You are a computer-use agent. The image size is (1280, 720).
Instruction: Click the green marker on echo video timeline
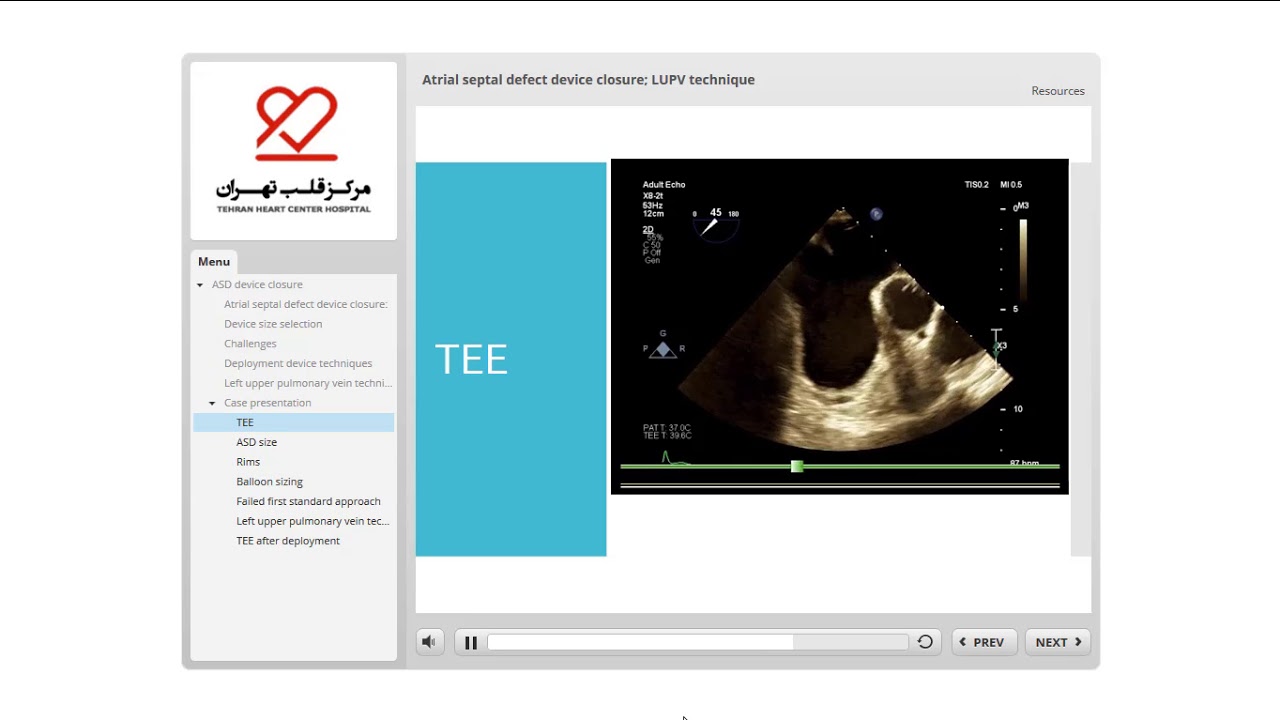coord(797,467)
